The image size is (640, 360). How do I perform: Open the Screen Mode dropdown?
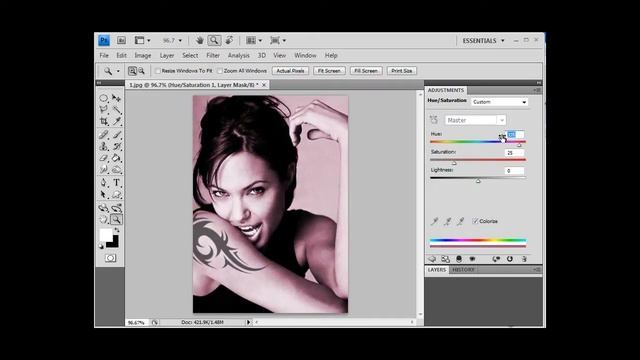click(x=278, y=40)
